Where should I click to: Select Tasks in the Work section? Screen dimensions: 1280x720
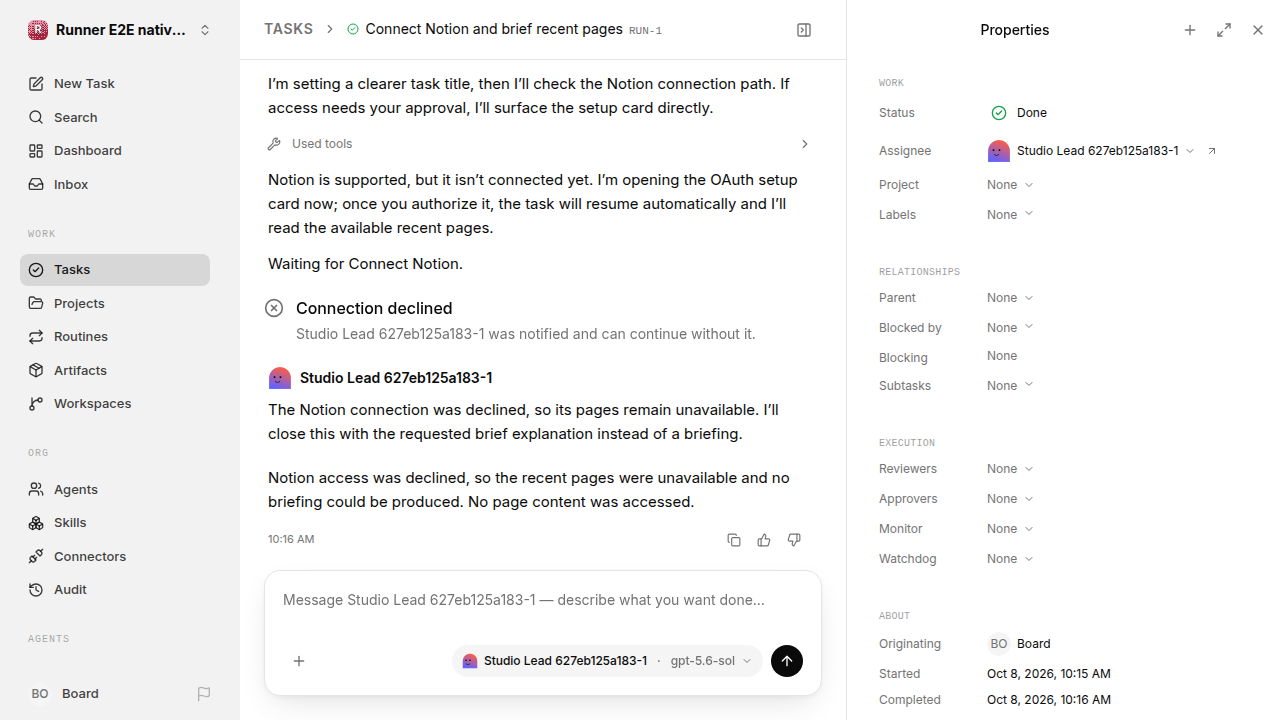115,270
